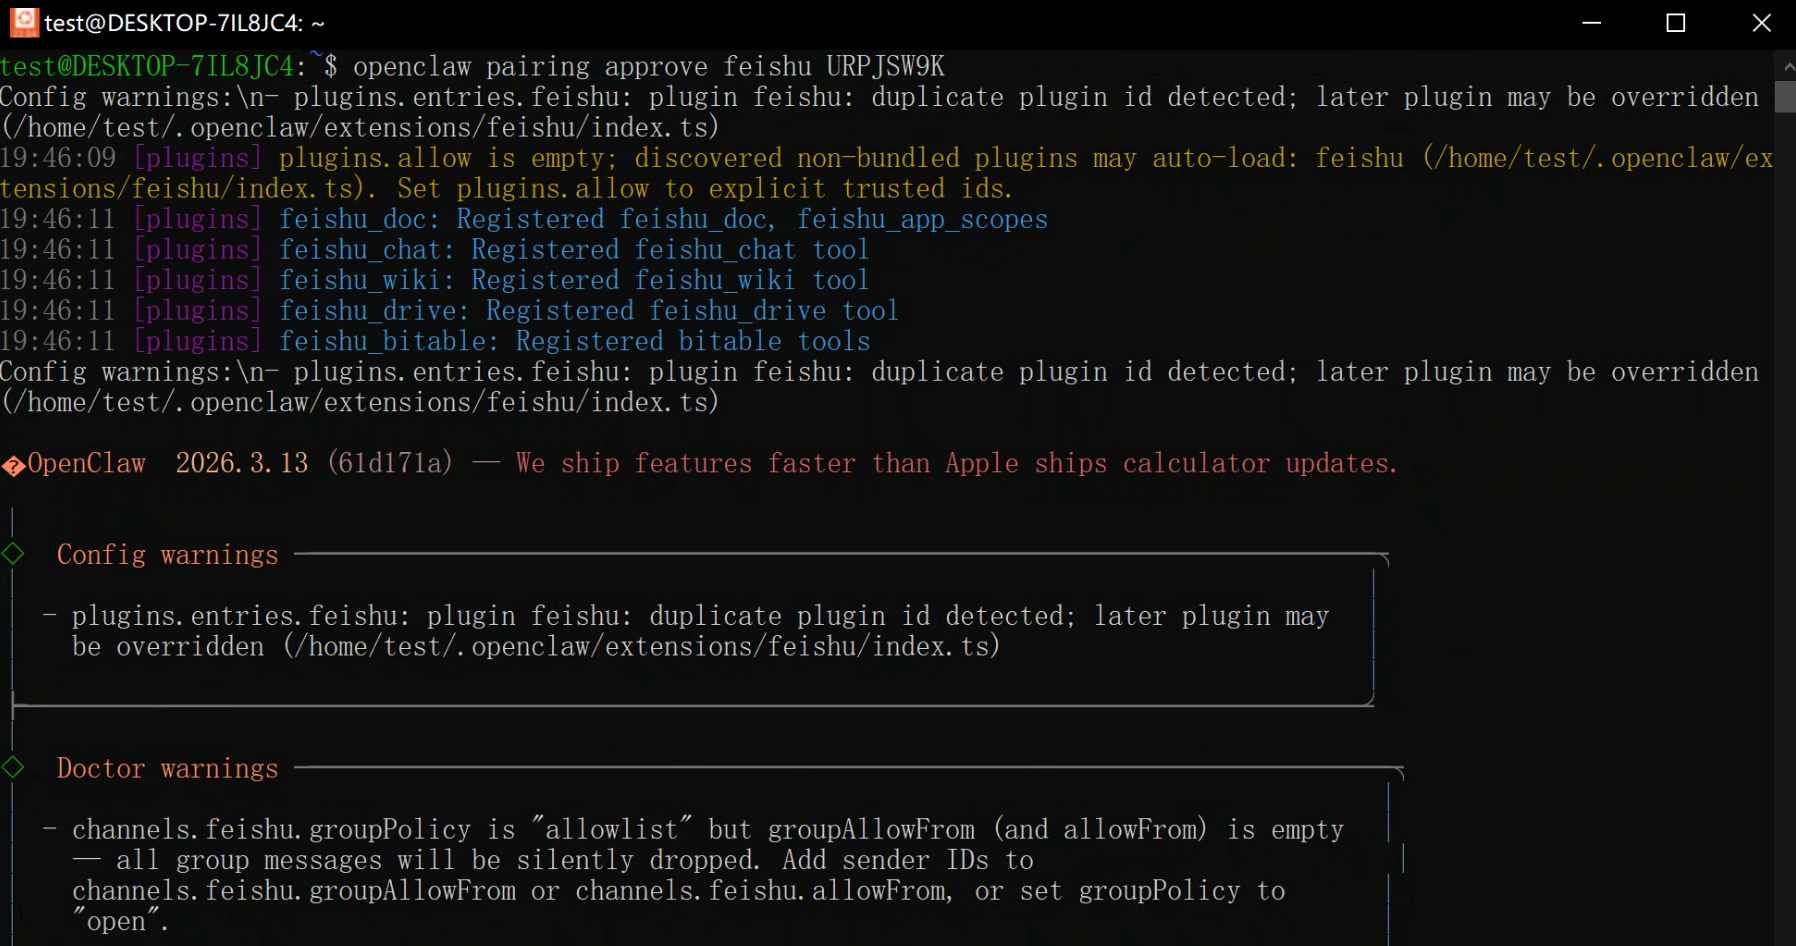
Task: Click the feishu_bitable plugin log entry
Action: tap(574, 342)
